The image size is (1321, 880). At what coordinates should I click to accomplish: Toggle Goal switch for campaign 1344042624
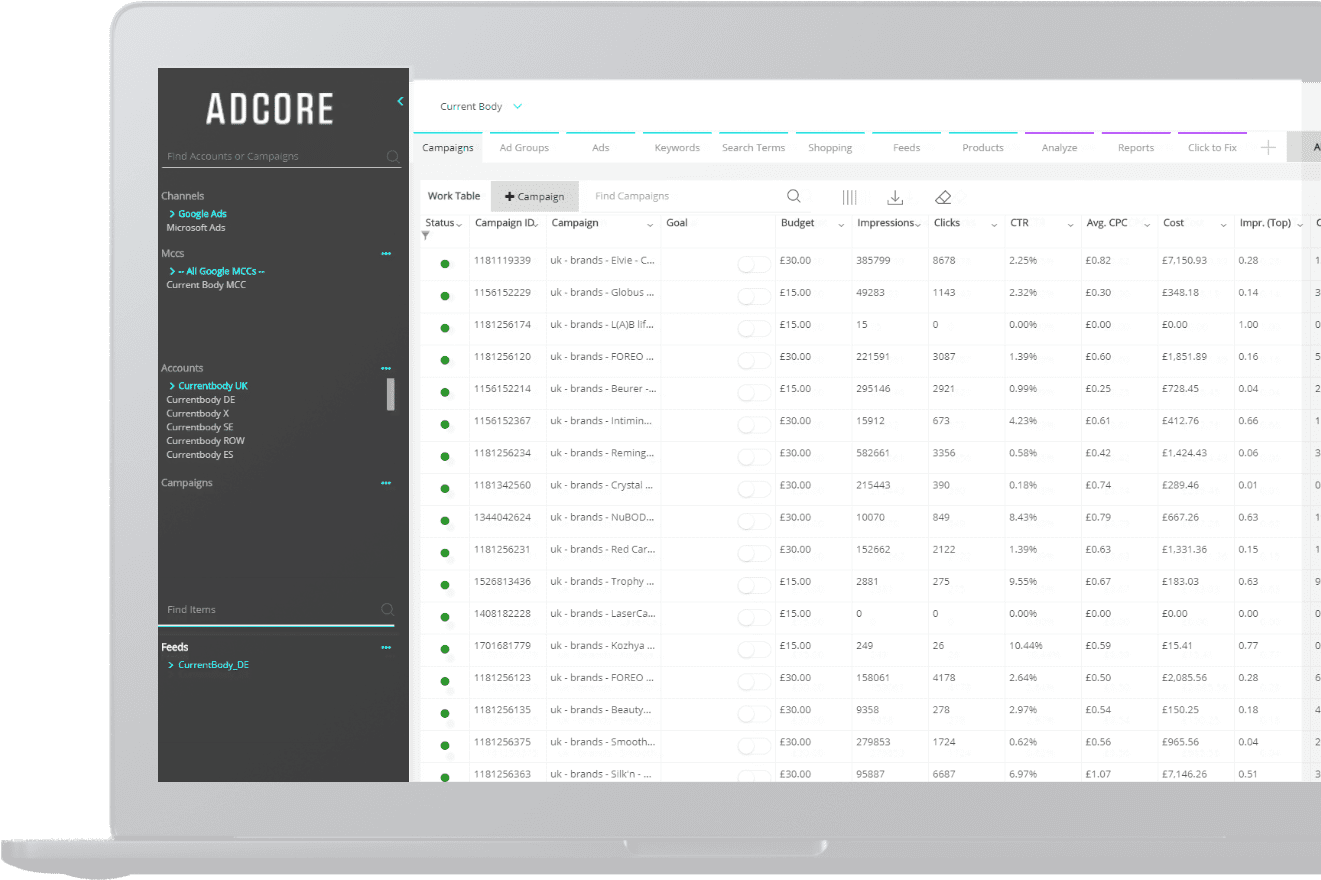754,521
